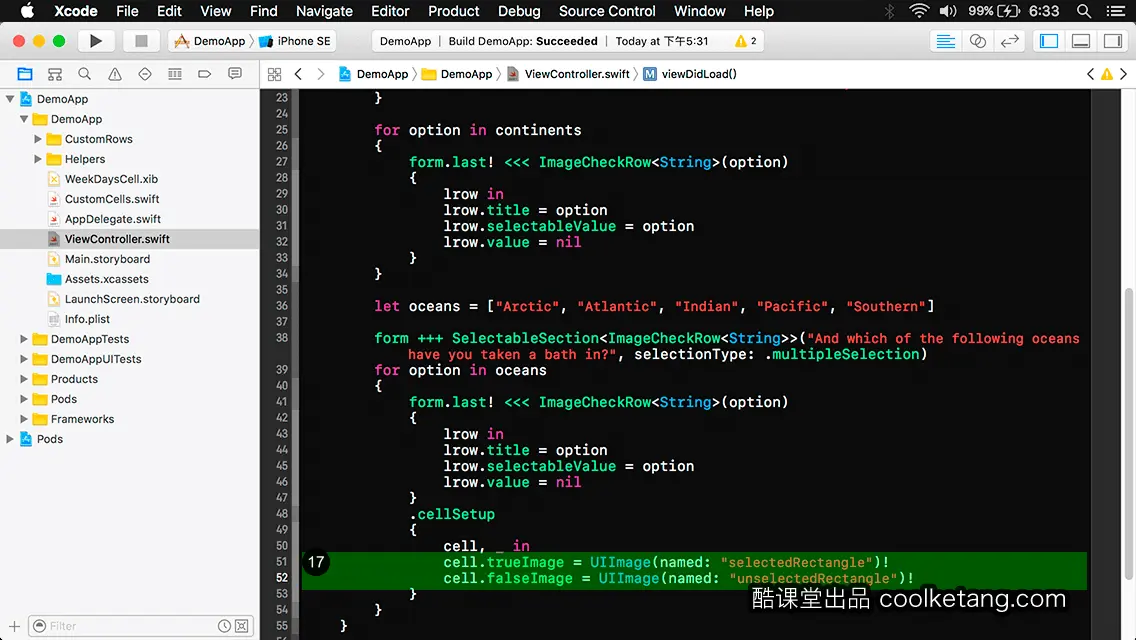Screen dimensions: 1136x640
Task: Expand the Products folder
Action: tap(24, 378)
